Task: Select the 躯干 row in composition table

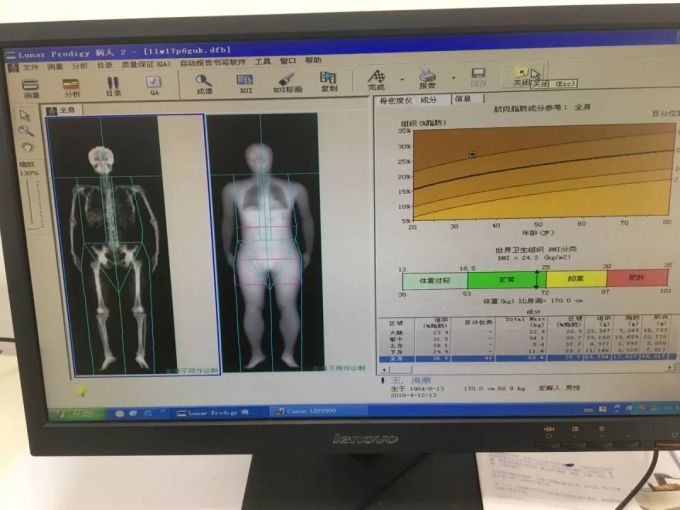Action: [527, 338]
